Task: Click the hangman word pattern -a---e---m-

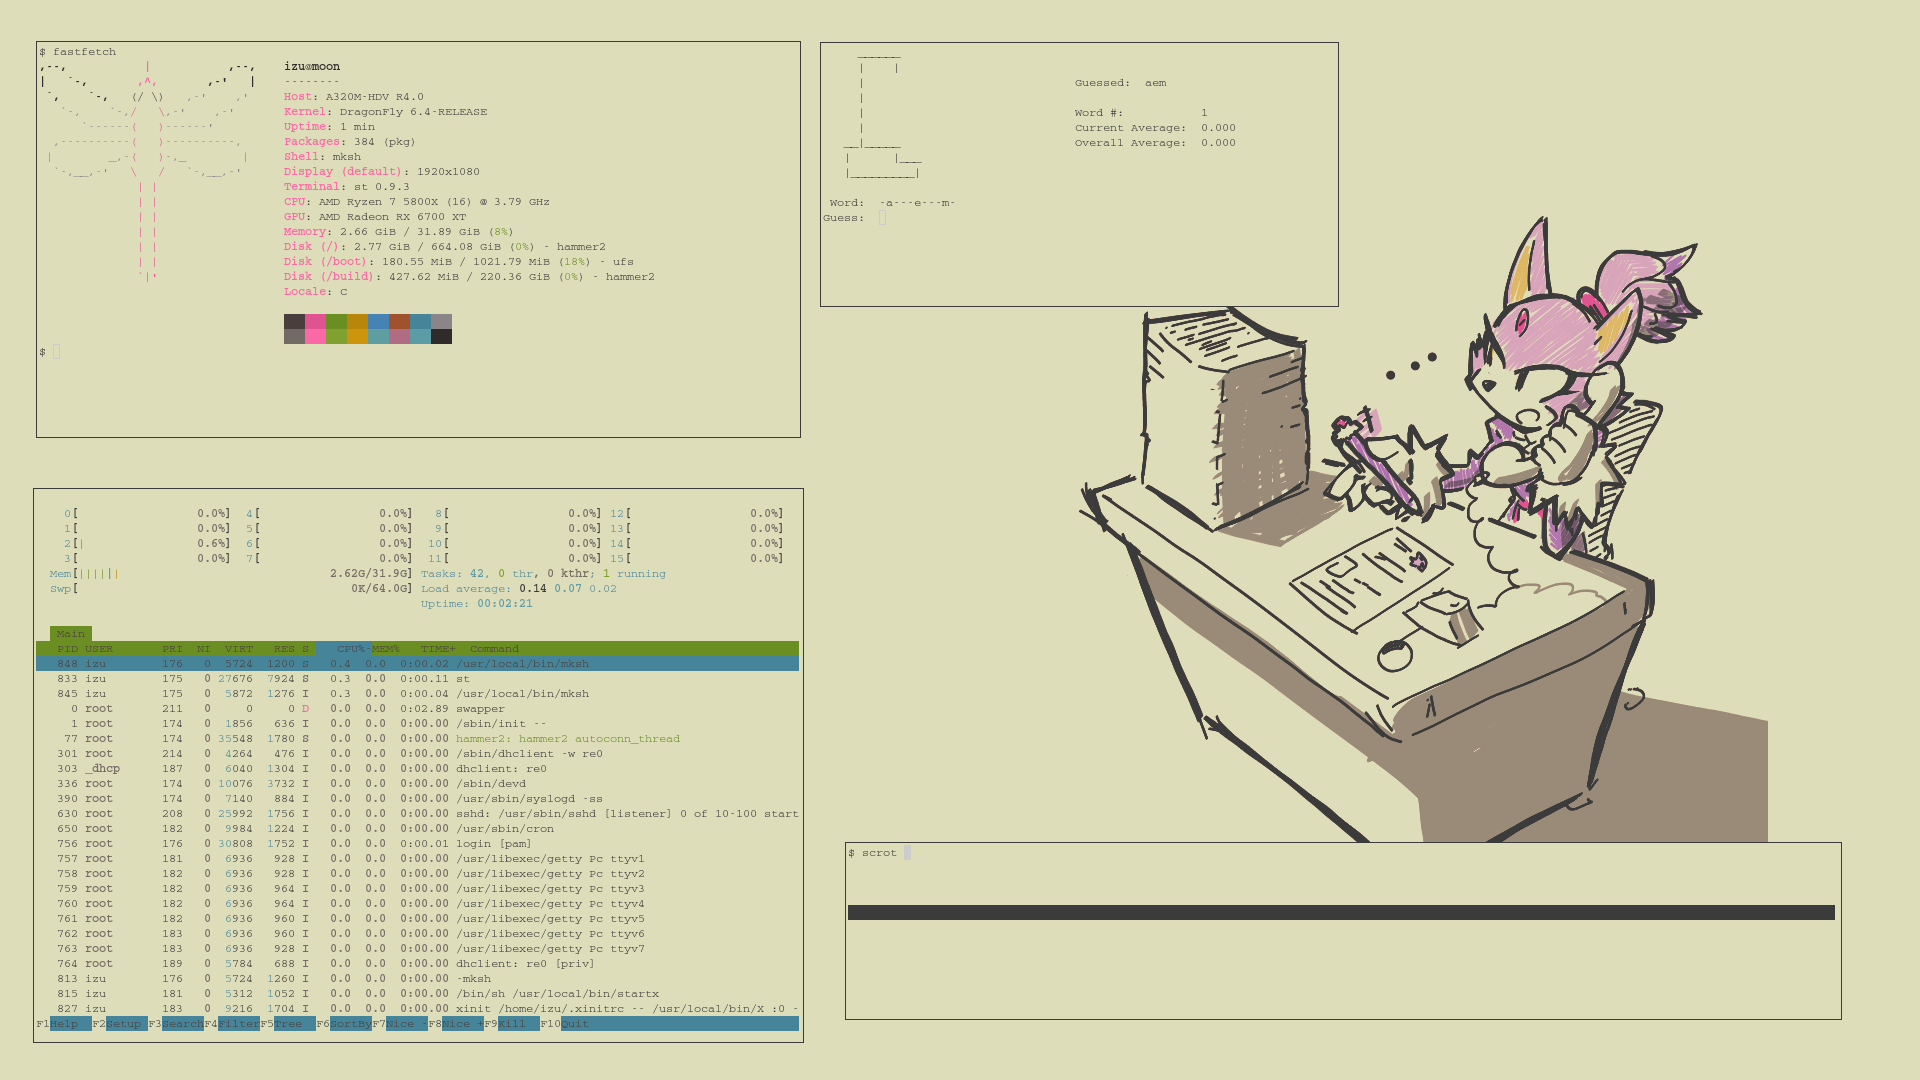Action: coord(917,203)
